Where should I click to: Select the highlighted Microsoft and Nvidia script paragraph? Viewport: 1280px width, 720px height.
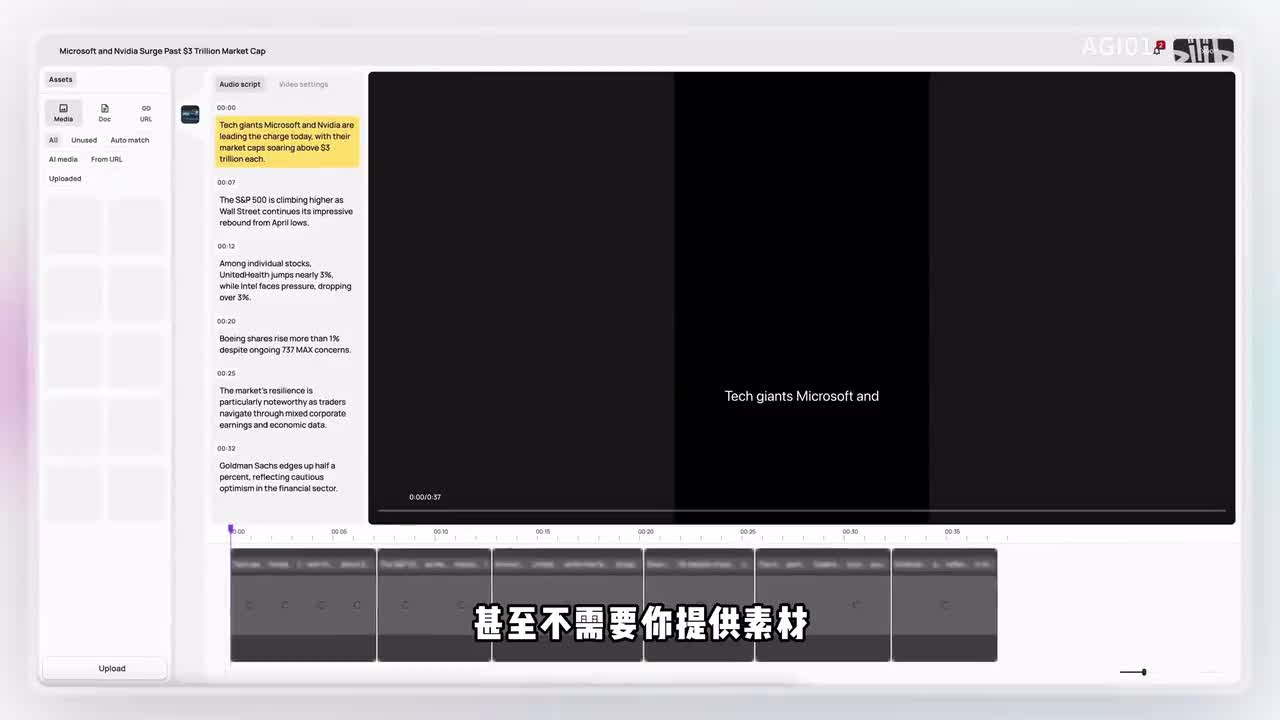[x=287, y=142]
